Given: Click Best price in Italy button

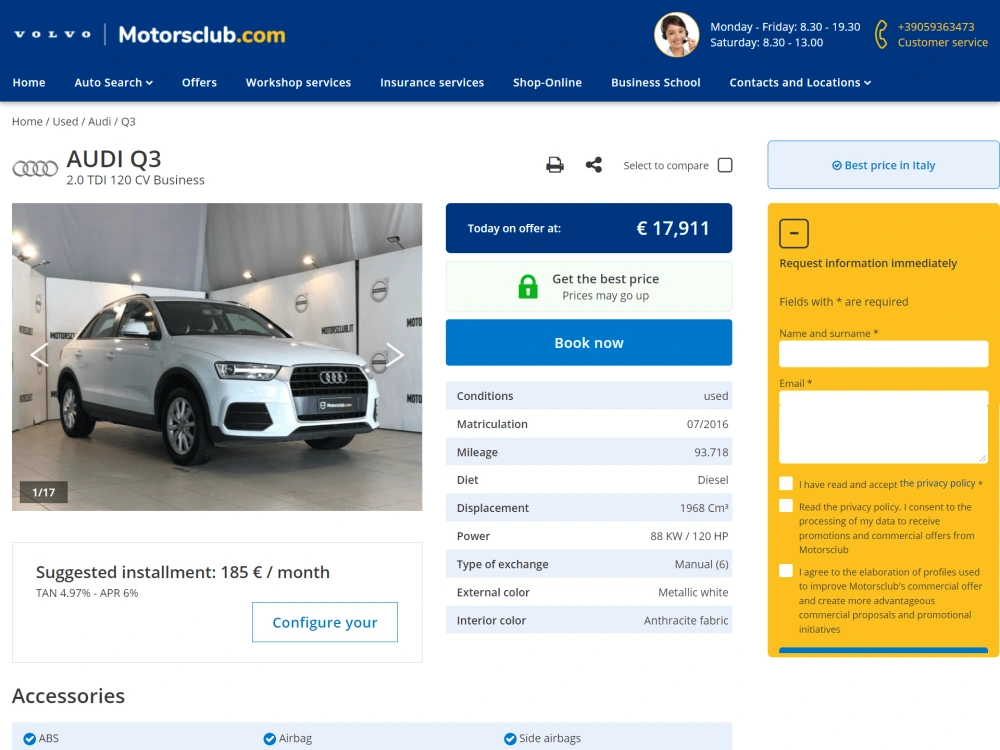Looking at the screenshot, I should click(883, 165).
